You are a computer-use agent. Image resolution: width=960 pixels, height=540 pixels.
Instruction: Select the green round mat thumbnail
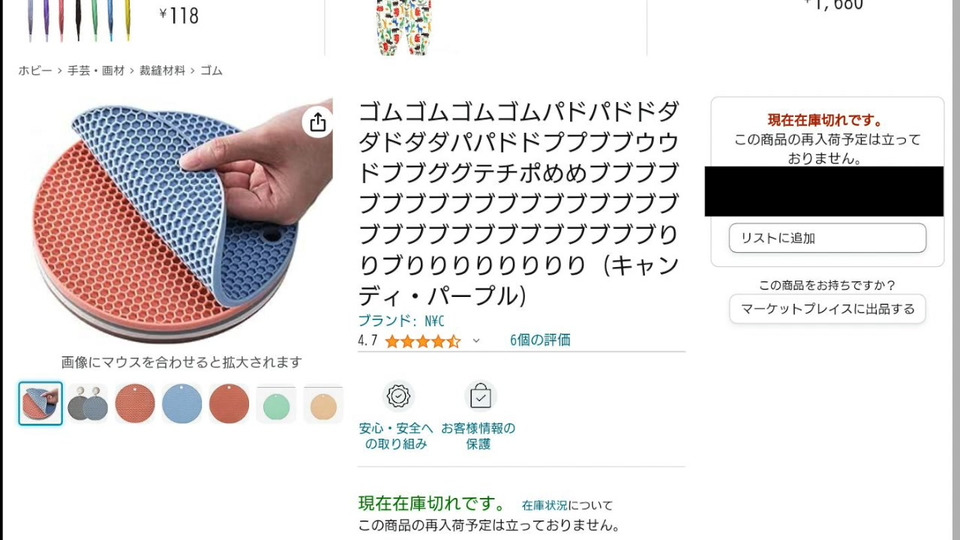[276, 405]
